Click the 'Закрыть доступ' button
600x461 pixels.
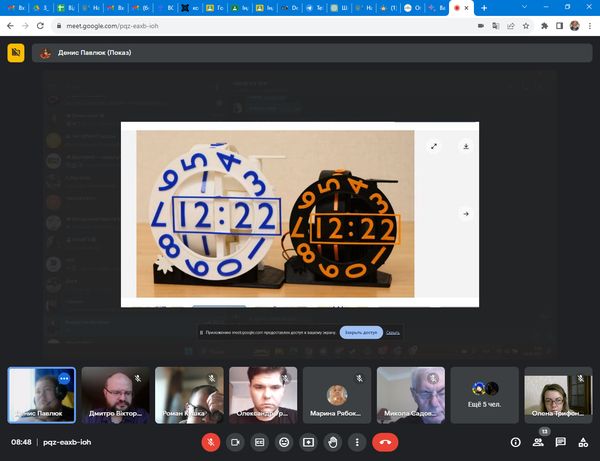tap(360, 332)
